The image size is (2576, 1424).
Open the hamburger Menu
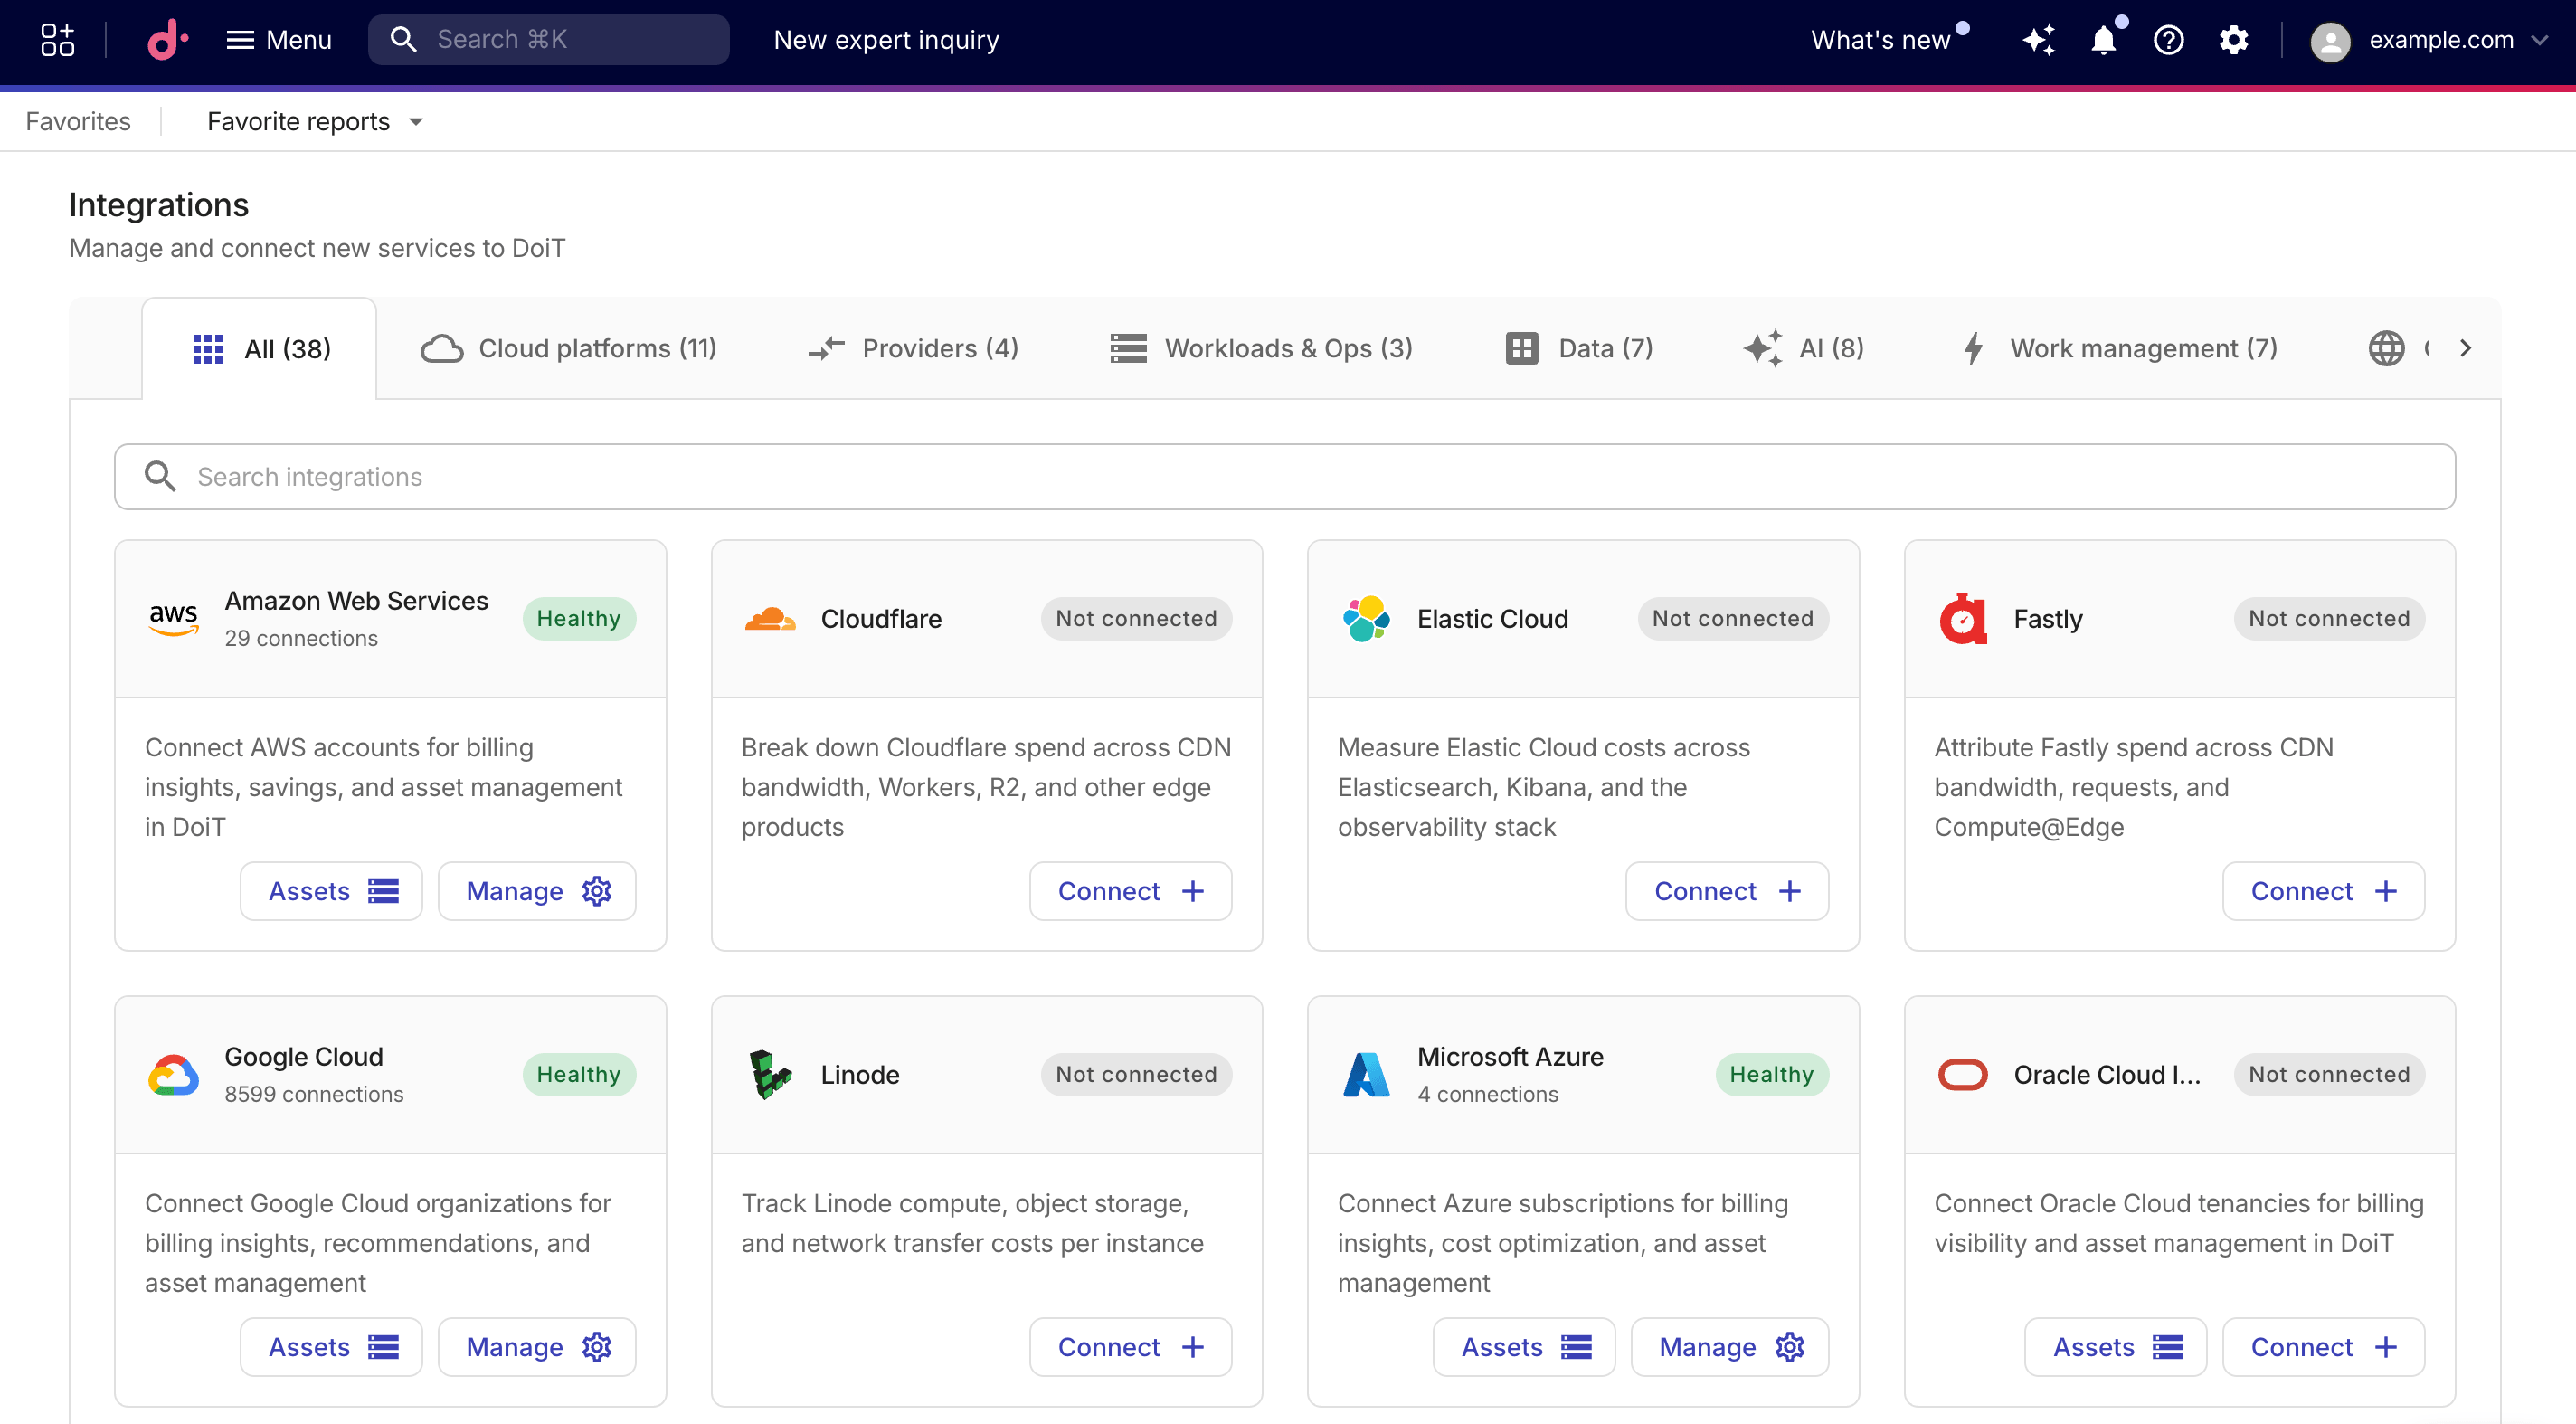coord(279,40)
